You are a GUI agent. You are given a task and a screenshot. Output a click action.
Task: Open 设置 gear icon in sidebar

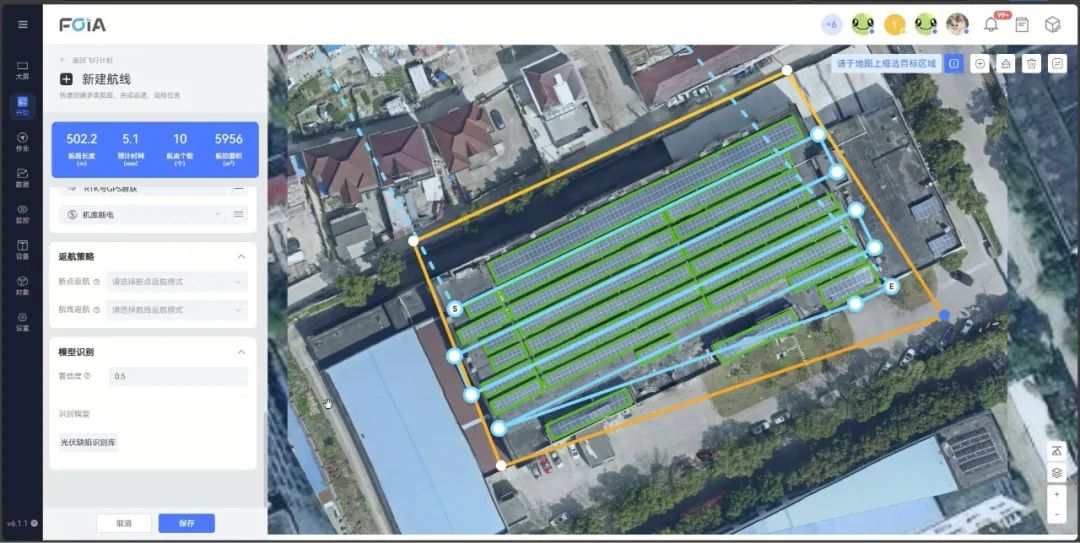point(22,320)
